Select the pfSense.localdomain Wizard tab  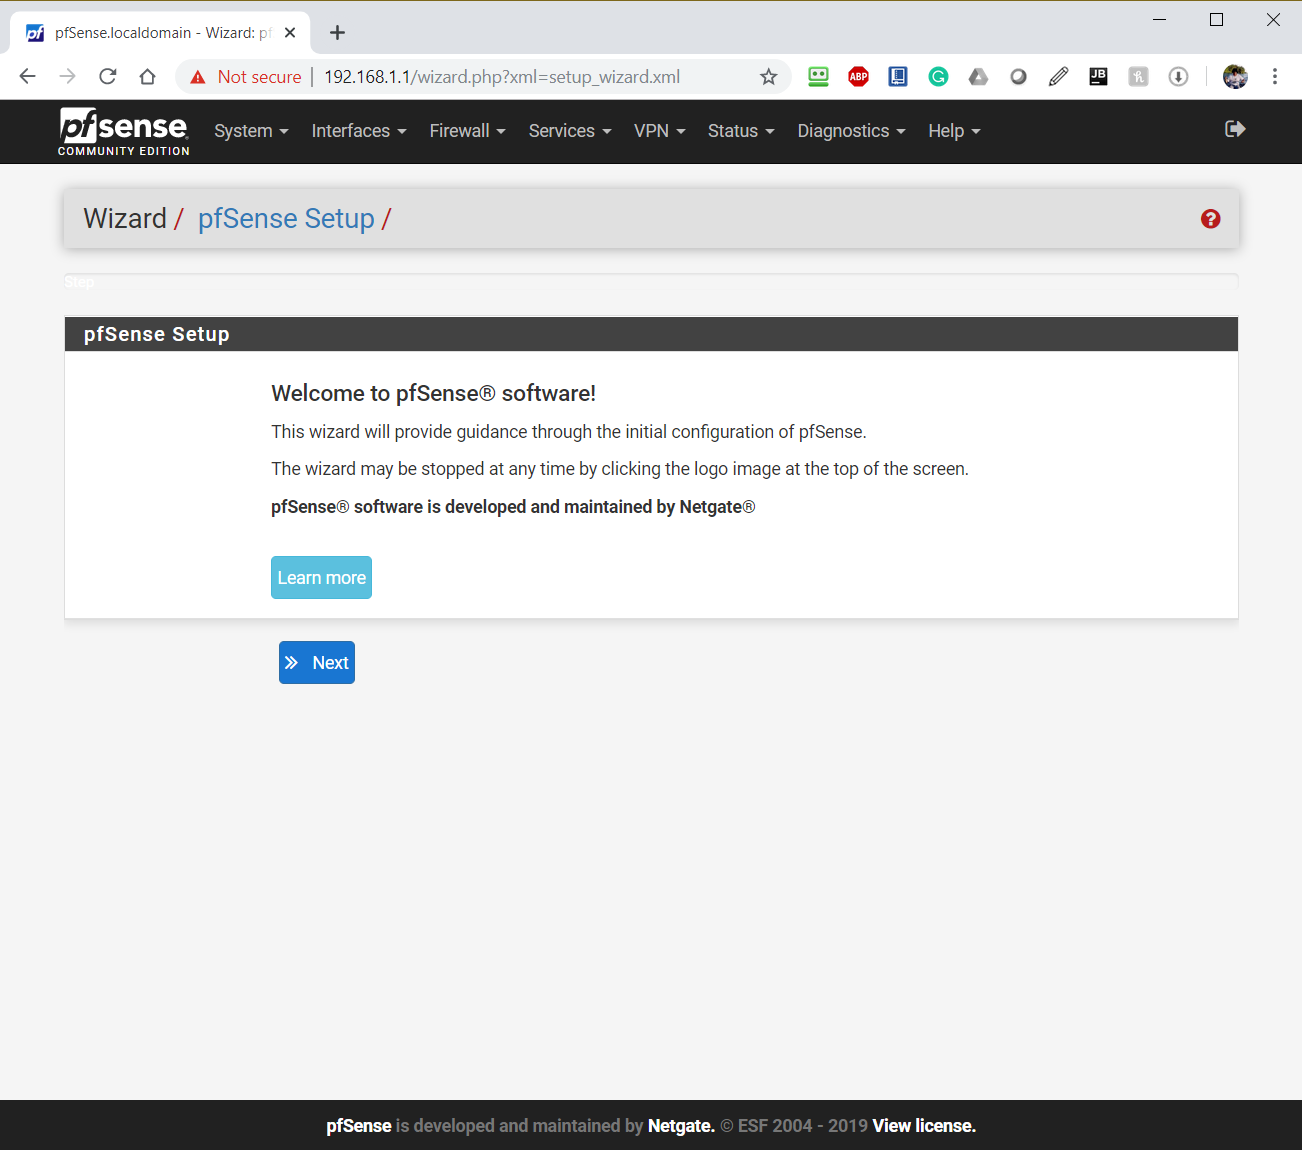coord(160,33)
